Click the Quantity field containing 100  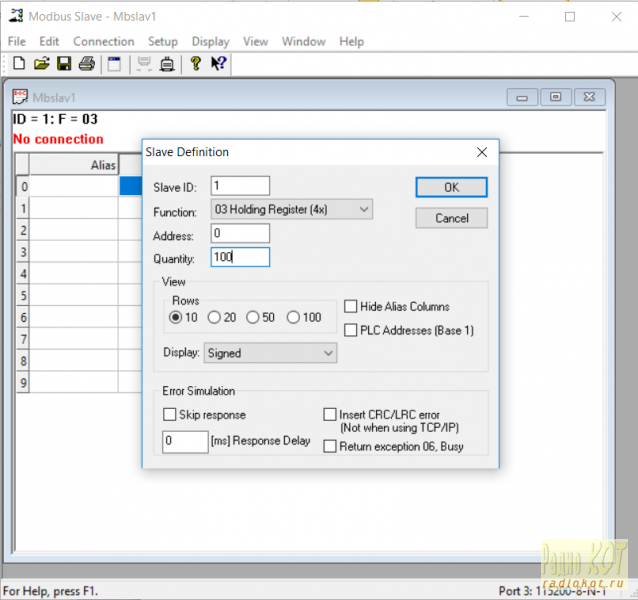240,257
